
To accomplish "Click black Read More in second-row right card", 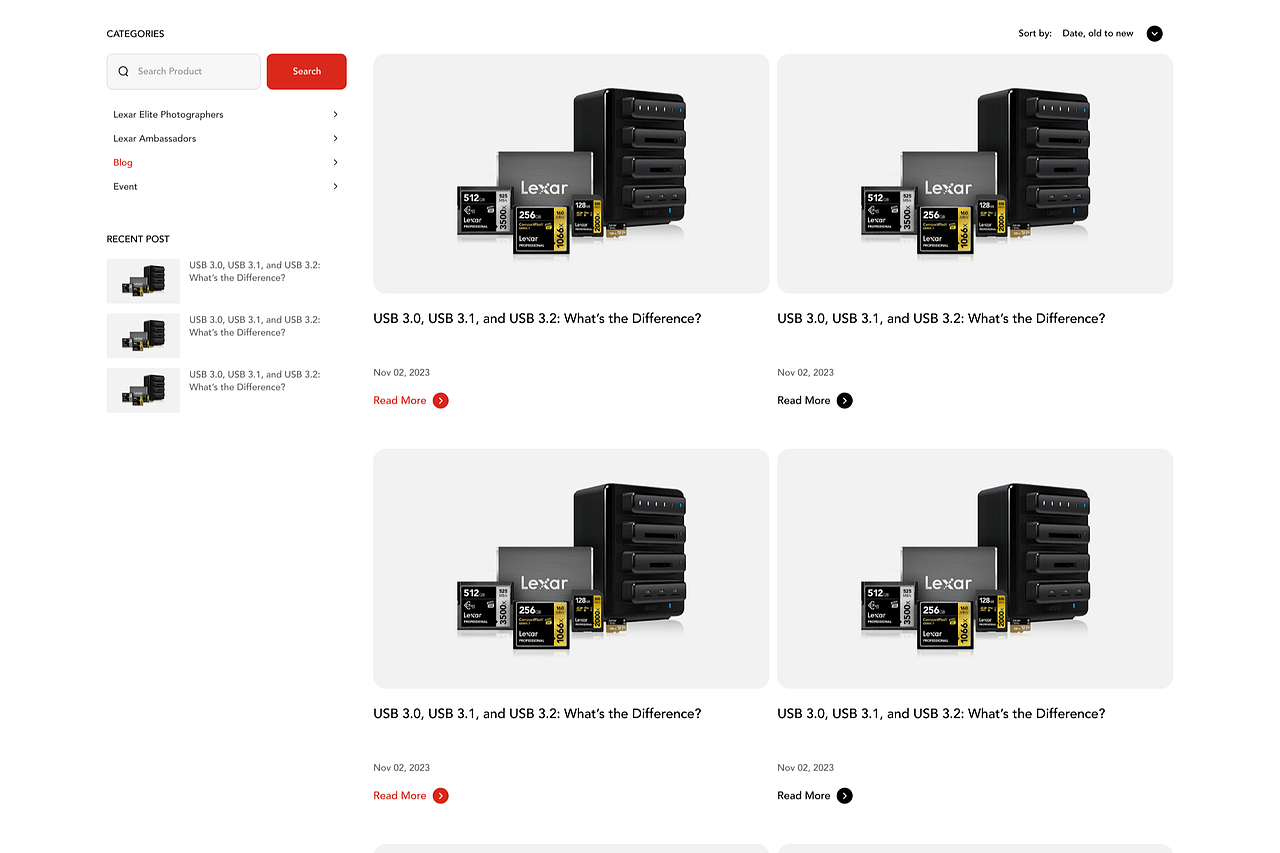I will (x=804, y=796).
